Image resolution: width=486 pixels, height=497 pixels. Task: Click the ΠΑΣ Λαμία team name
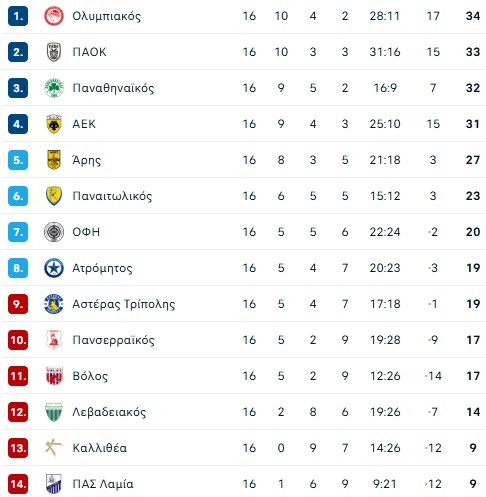coord(103,484)
